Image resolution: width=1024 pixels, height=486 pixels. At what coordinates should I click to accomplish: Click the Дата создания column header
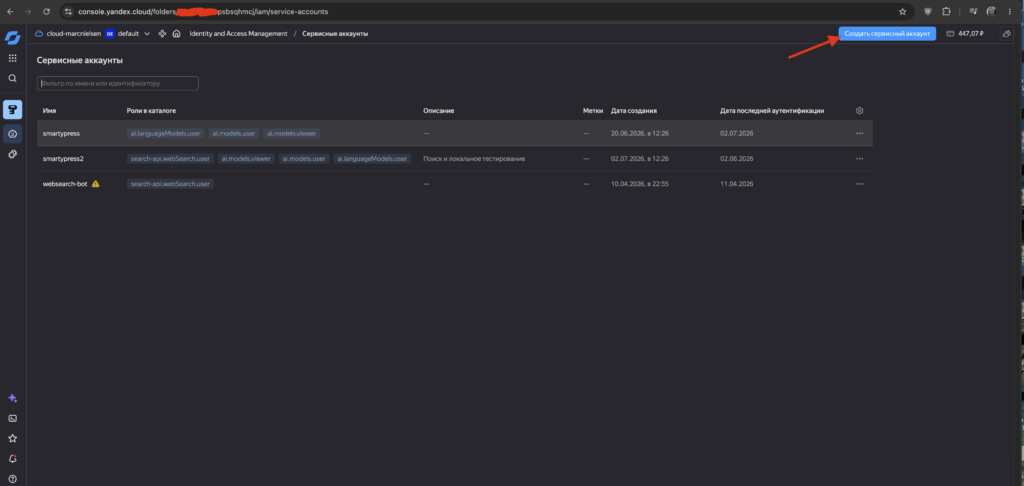633,111
